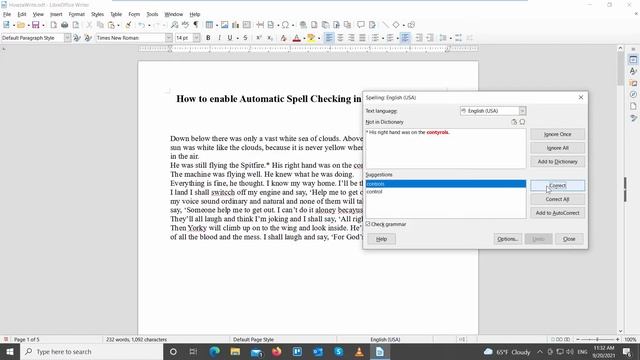Toggle Bold formatting
Viewport: 640px width, 360px height.
208,38
